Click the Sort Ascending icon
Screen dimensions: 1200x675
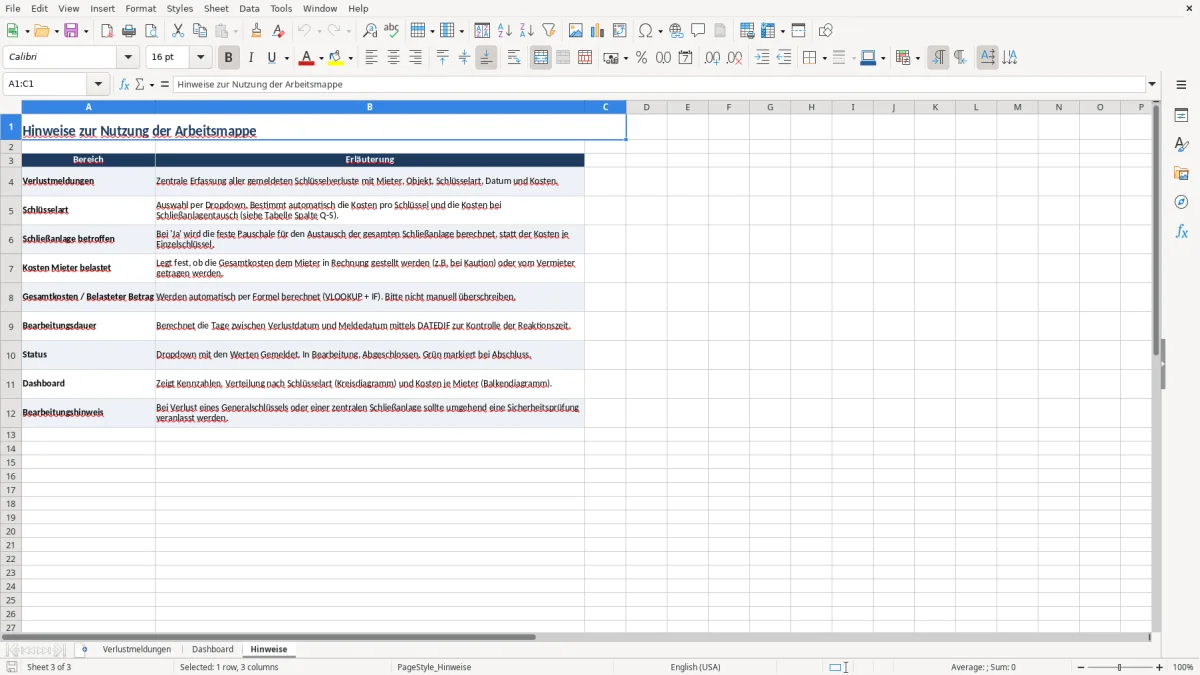click(x=505, y=31)
